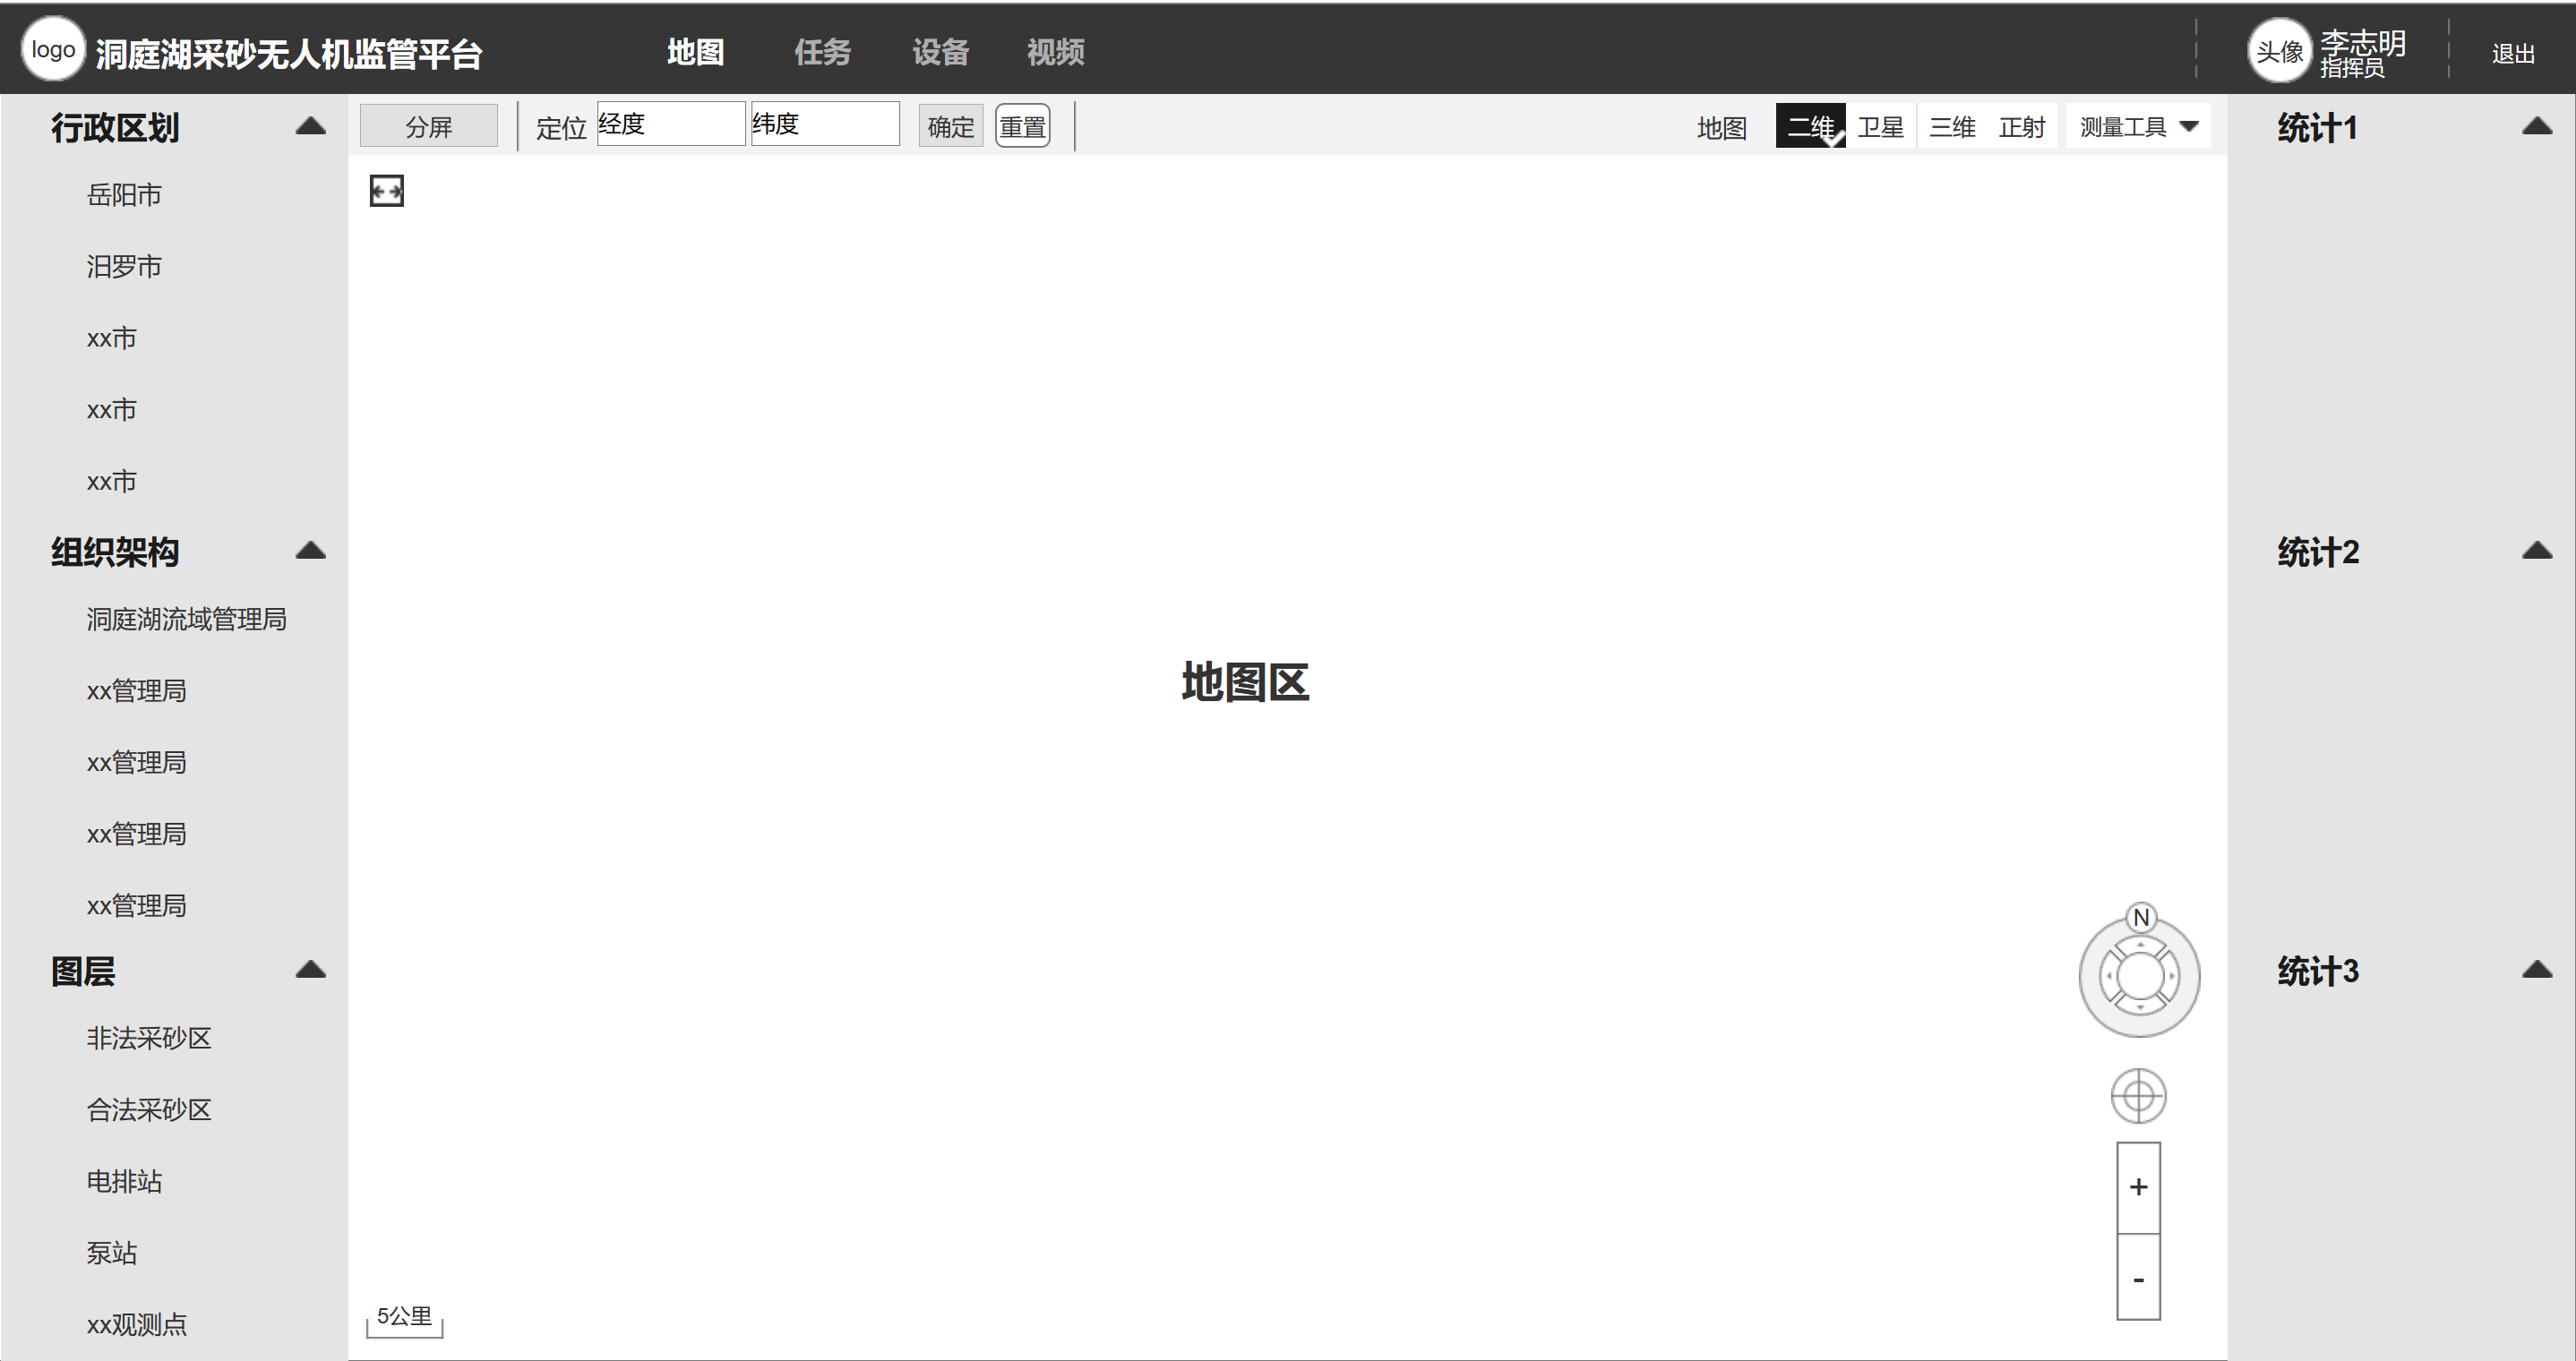Collapse the 行政区划 section
Screen dimensions: 2576x1361
pos(311,126)
